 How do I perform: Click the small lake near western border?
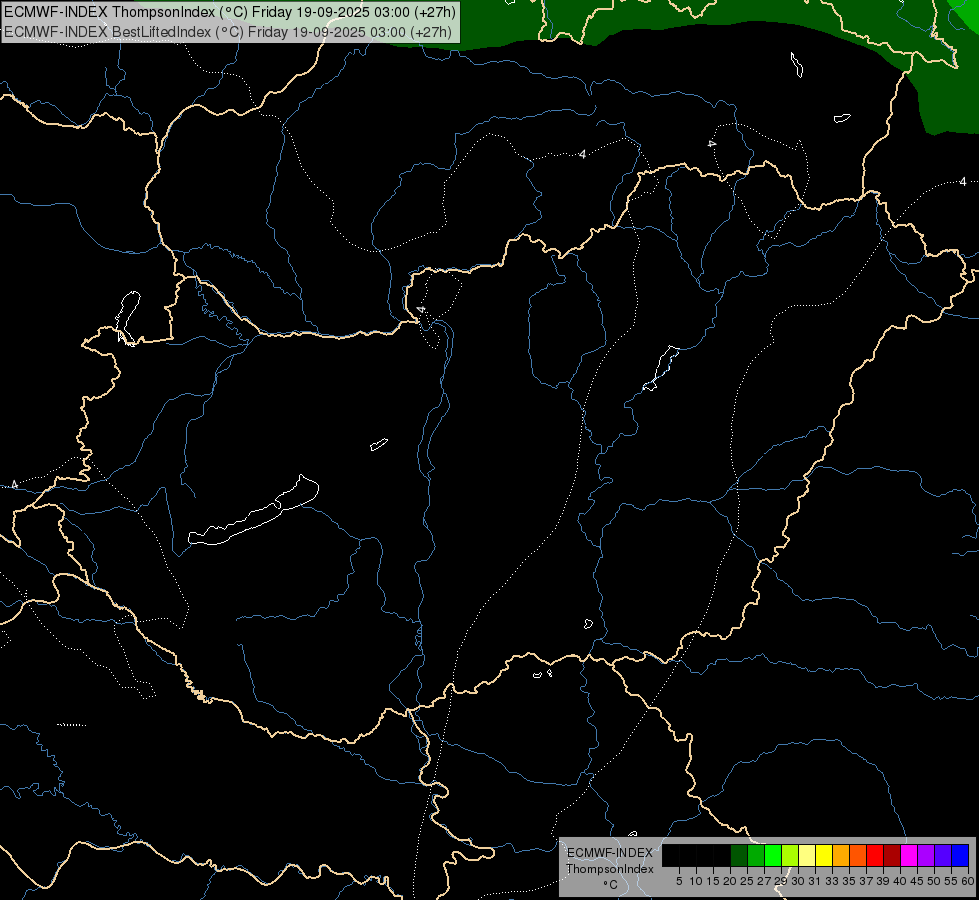(127, 315)
